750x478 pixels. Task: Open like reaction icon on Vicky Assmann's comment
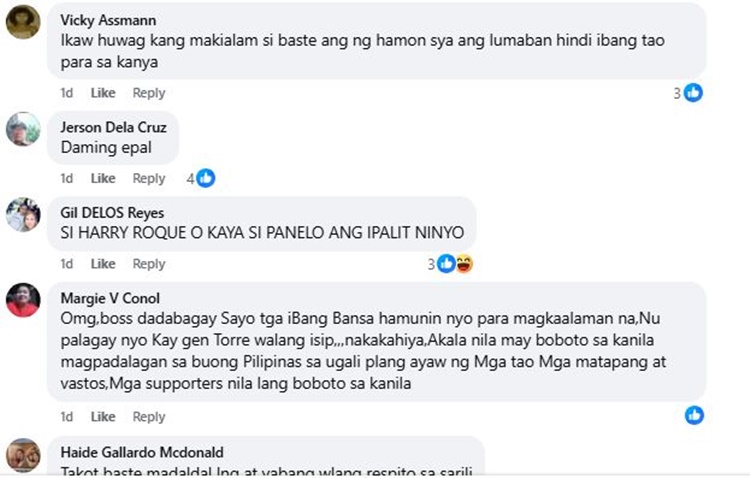point(693,92)
